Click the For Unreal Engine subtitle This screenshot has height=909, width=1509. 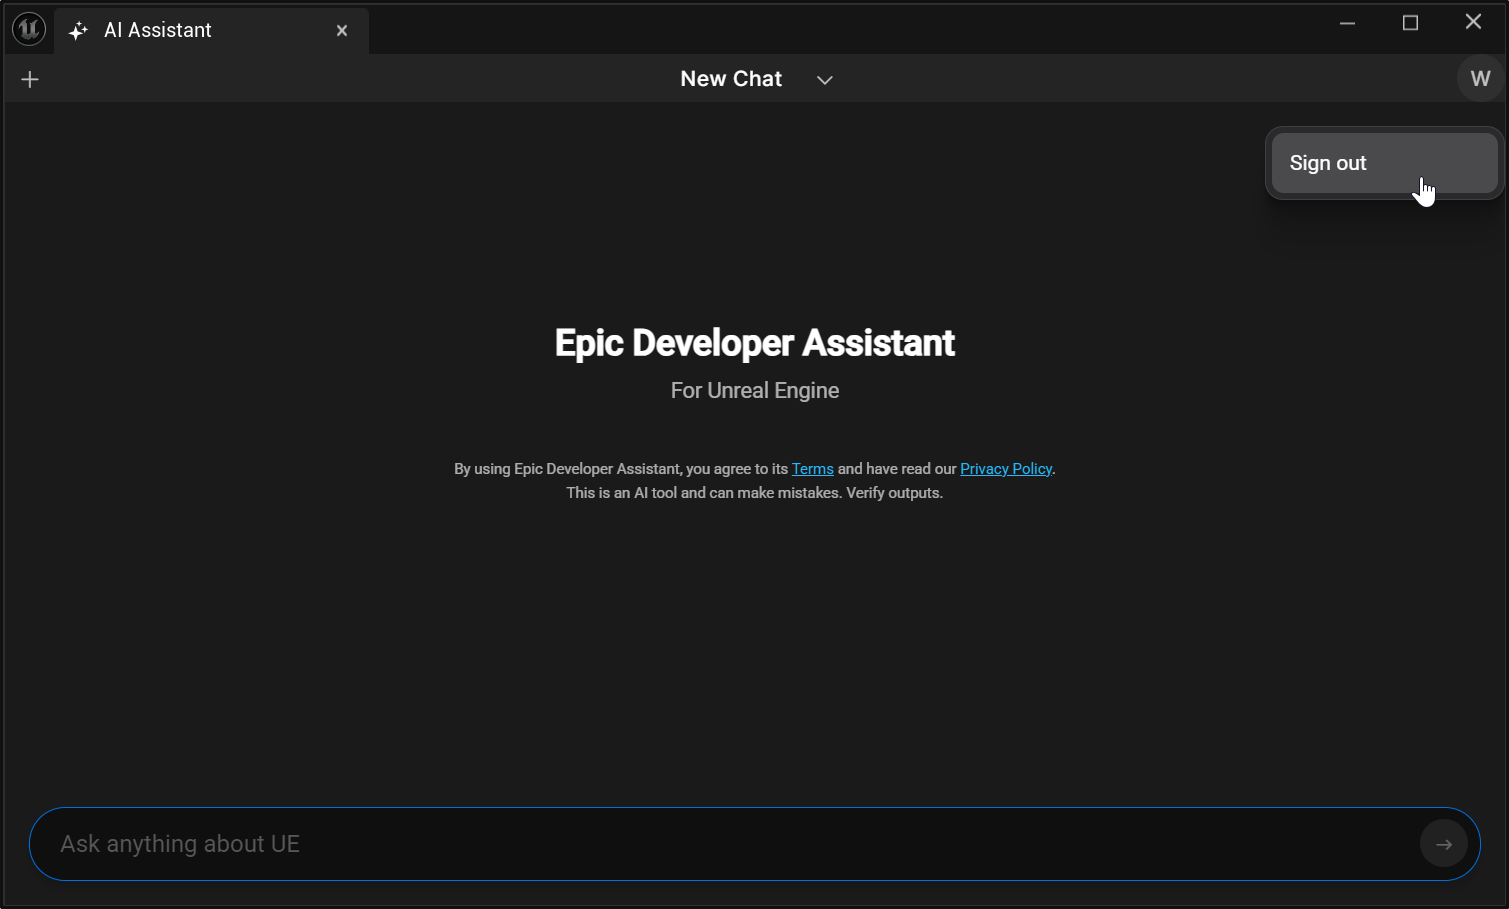755,391
